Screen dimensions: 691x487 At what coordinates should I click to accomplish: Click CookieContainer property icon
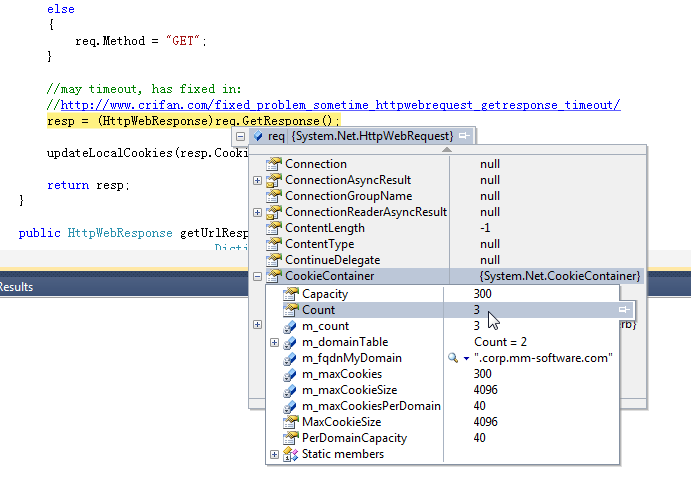pyautogui.click(x=273, y=276)
